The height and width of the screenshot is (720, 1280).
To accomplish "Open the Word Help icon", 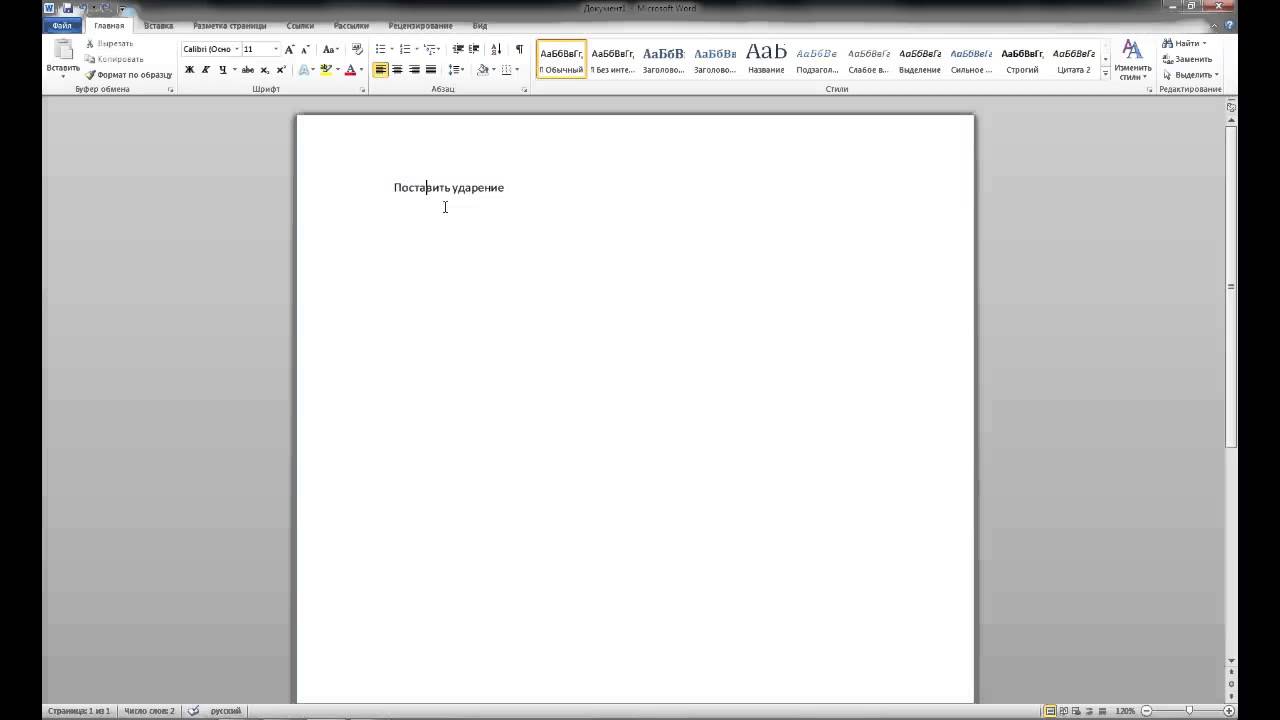I will pyautogui.click(x=1229, y=25).
